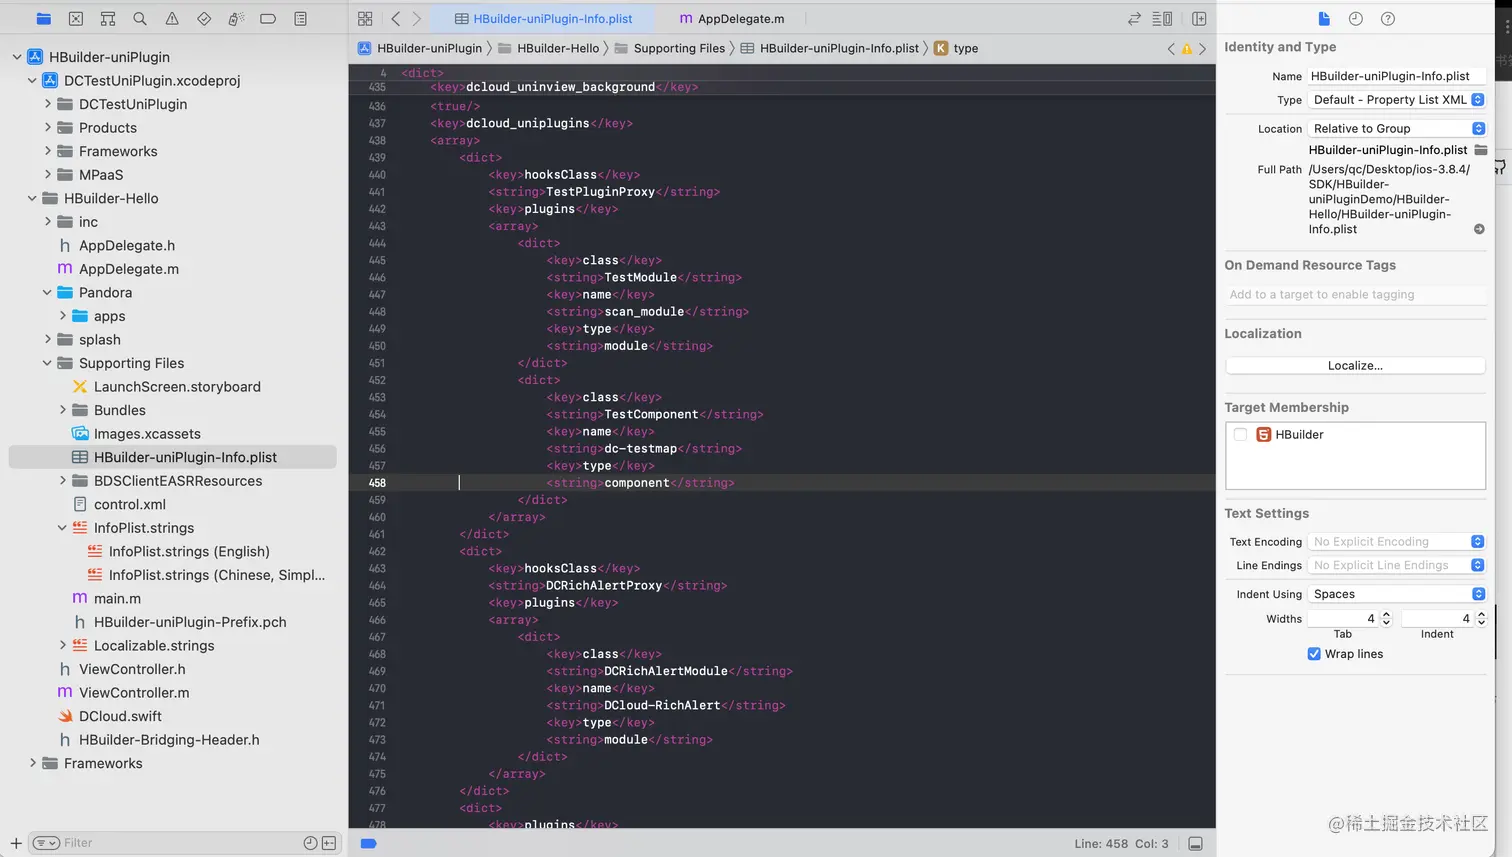Click the add plus button in navigator

tap(16, 843)
